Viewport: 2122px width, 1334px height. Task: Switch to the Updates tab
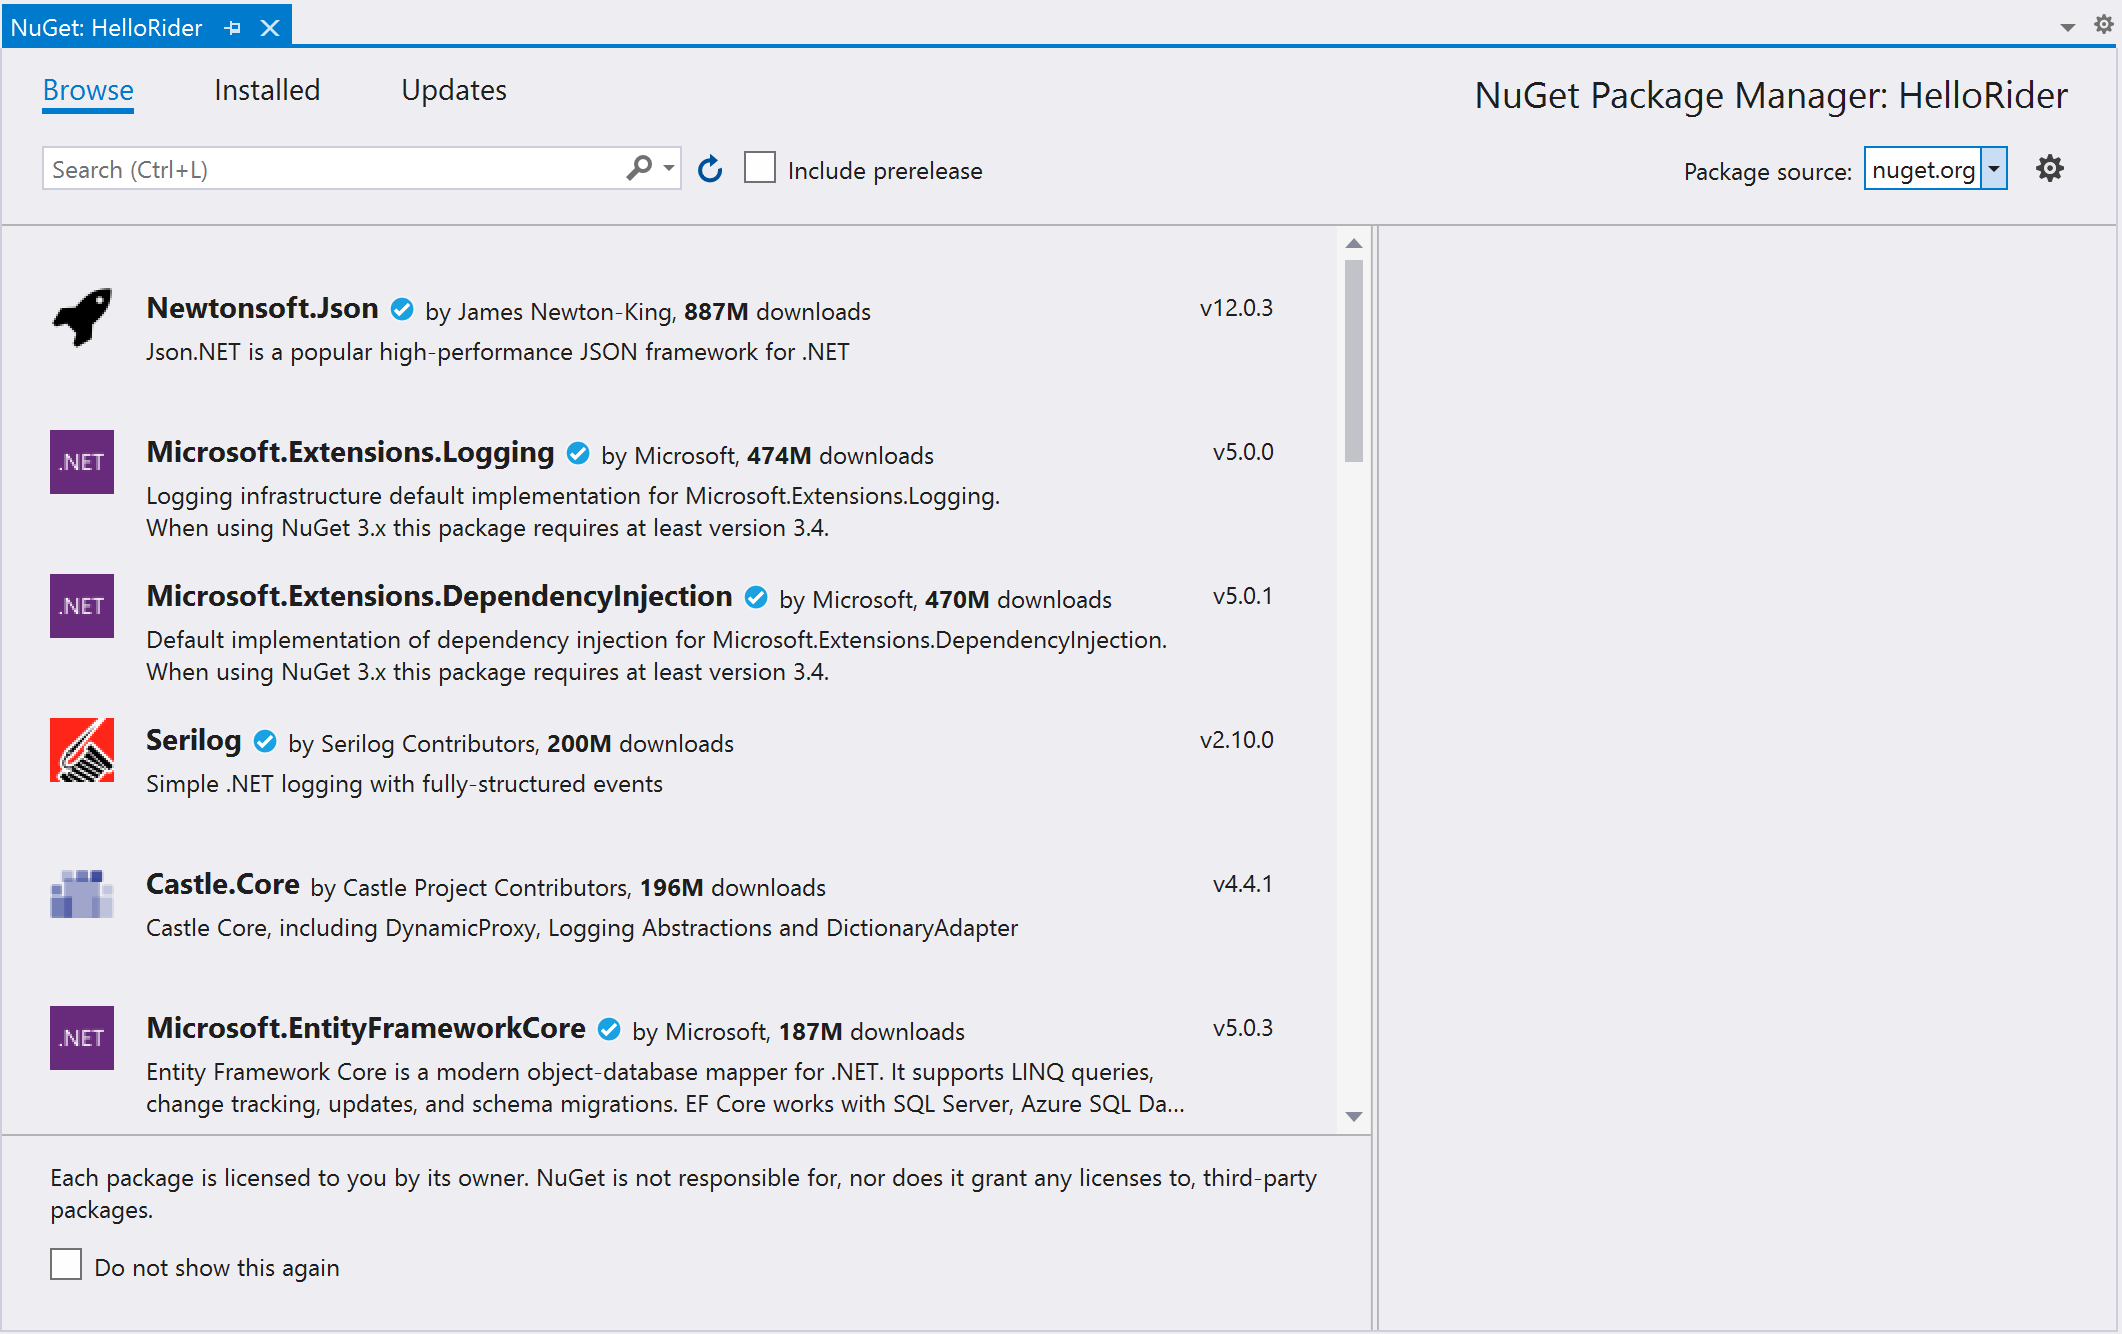pos(454,91)
